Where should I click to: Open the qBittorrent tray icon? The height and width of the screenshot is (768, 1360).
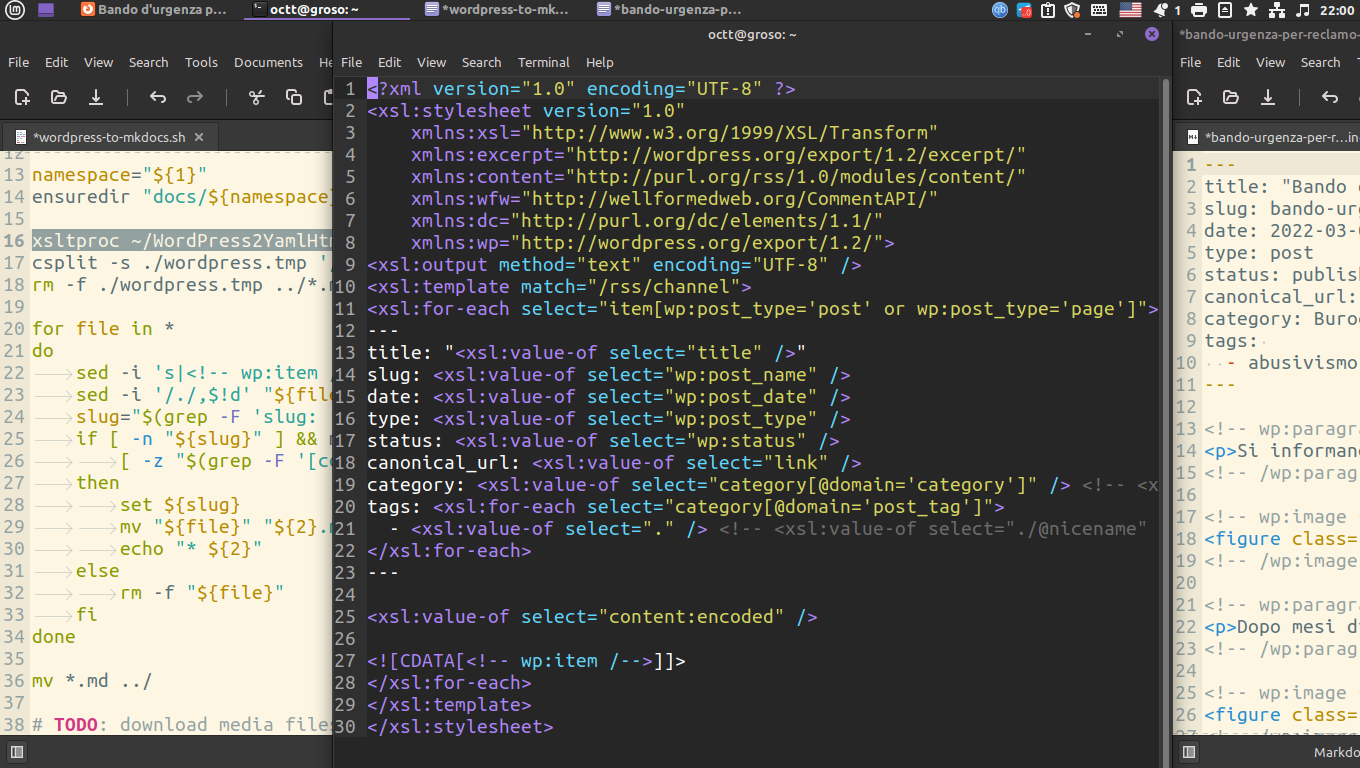1000,10
